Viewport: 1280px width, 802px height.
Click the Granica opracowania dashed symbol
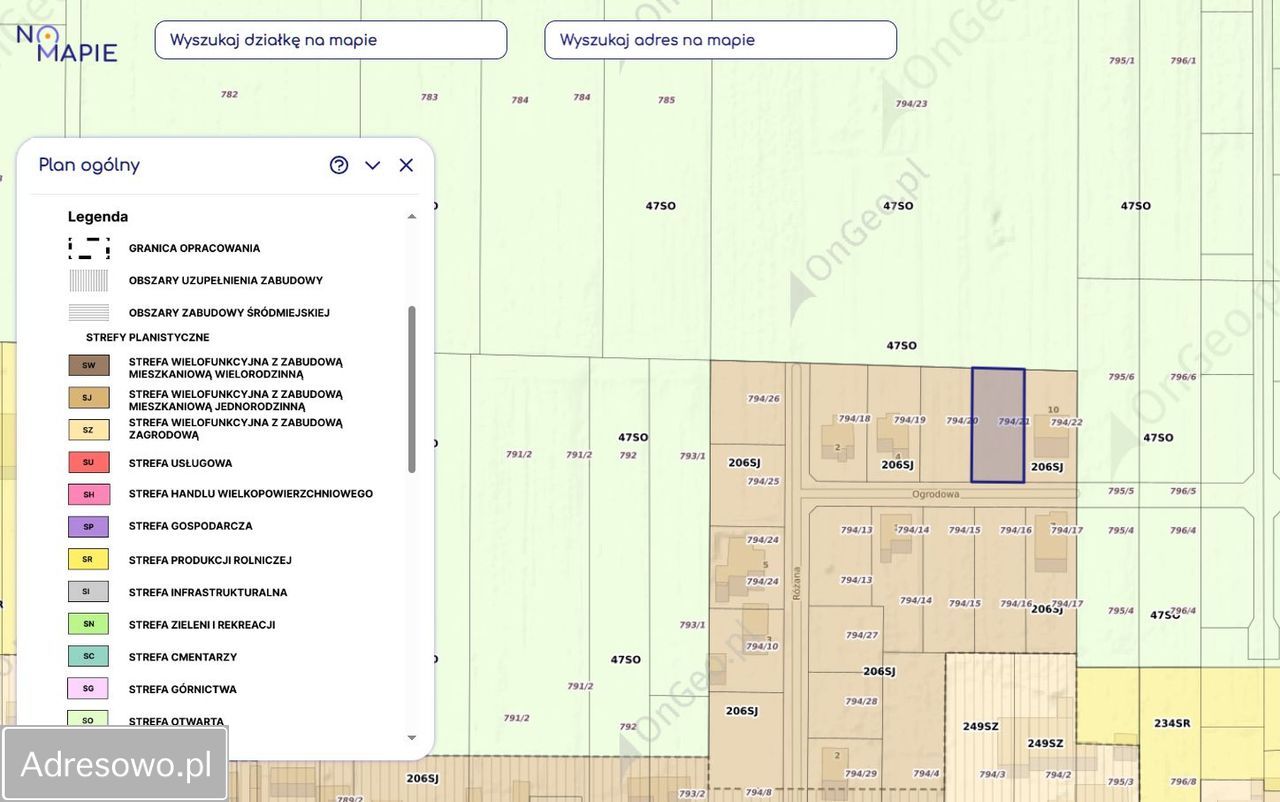89,248
